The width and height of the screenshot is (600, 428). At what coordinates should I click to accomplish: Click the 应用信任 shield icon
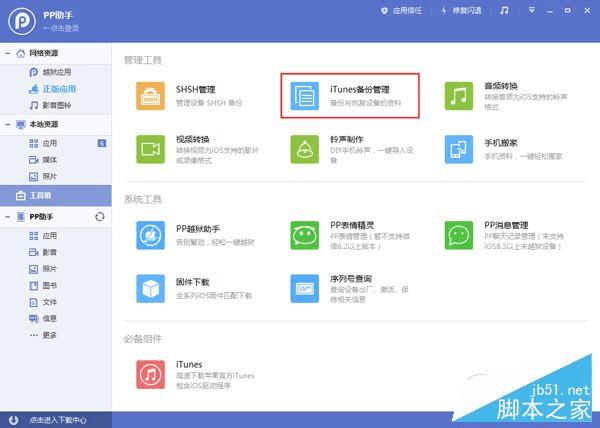[385, 11]
